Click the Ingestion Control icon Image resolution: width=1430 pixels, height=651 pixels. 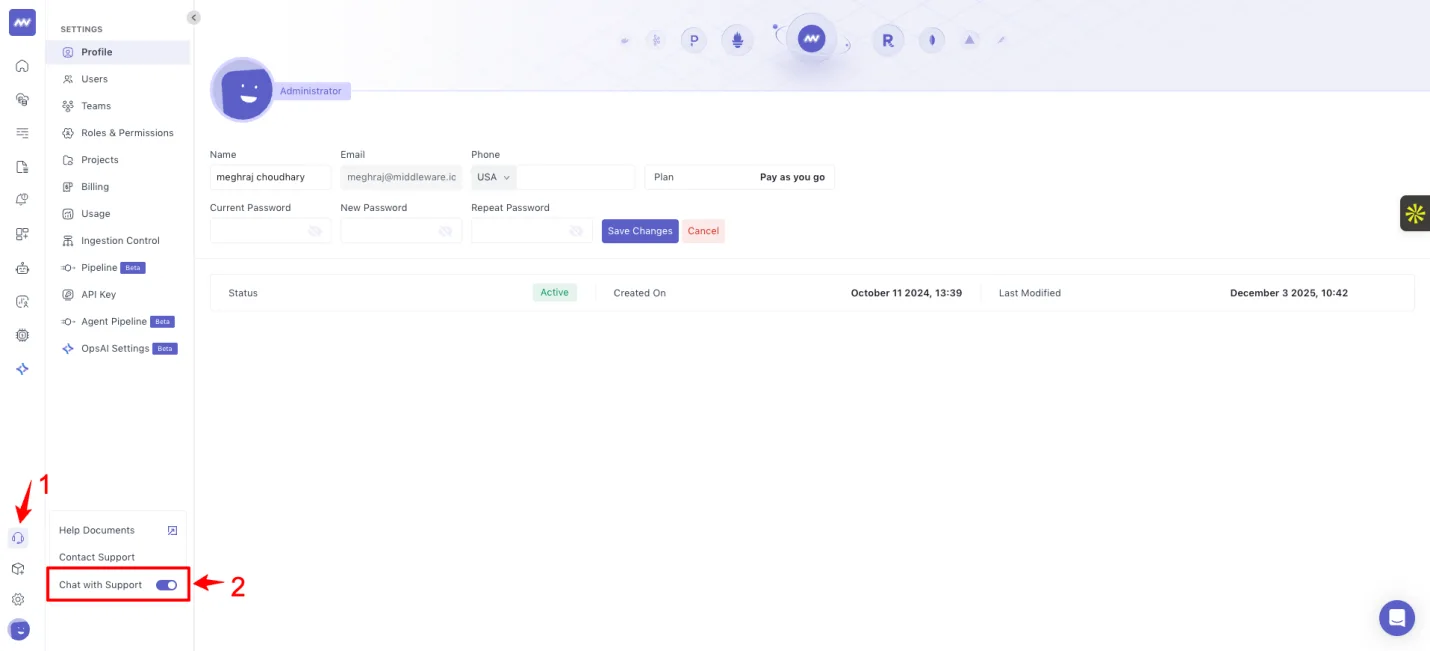[x=68, y=241]
